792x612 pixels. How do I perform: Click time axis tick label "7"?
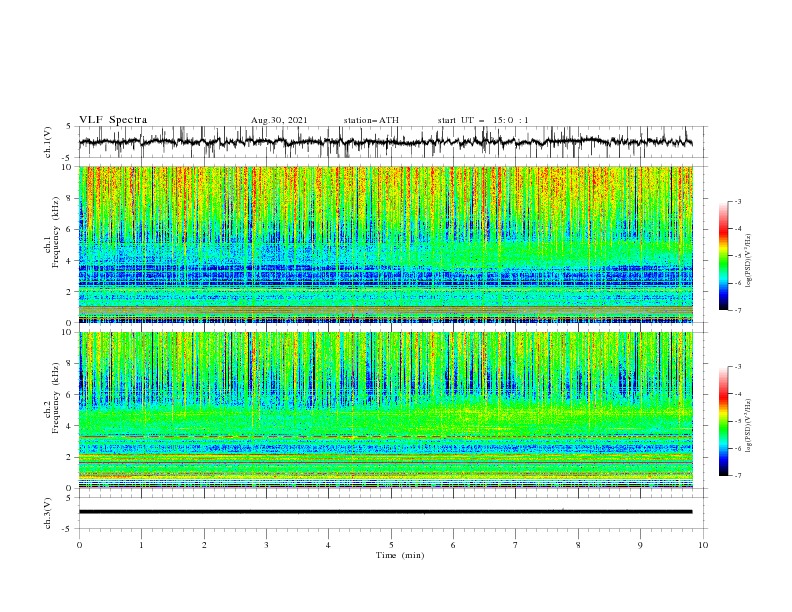pyautogui.click(x=516, y=545)
